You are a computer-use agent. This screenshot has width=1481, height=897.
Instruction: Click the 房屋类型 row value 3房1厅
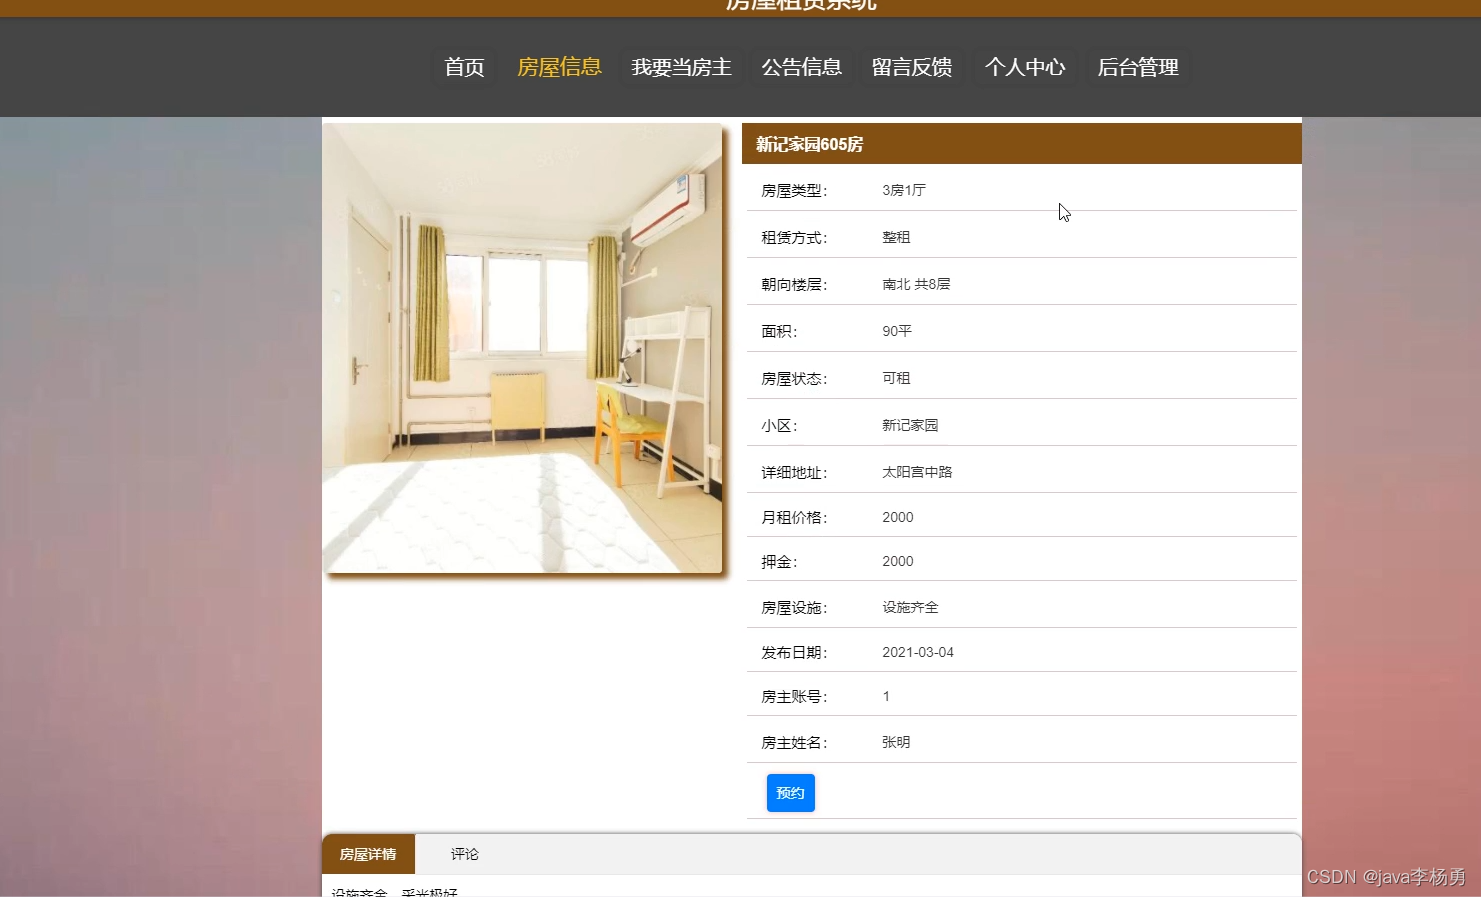coord(904,189)
